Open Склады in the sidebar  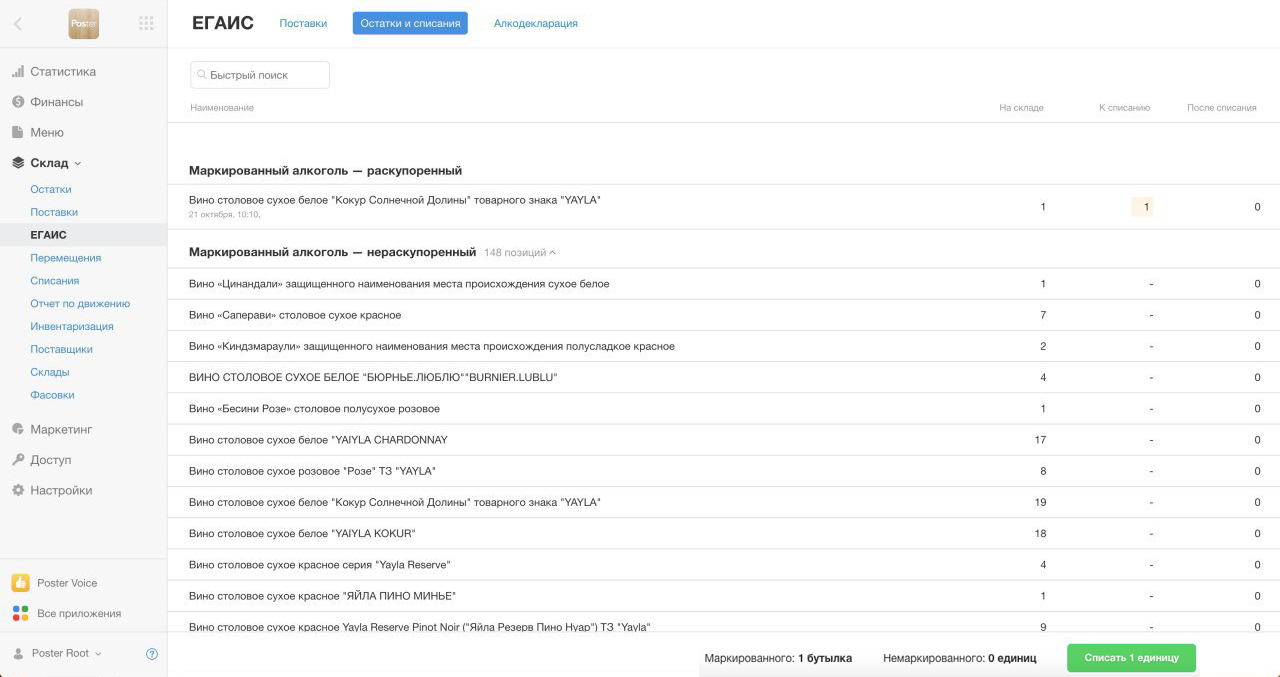click(50, 372)
